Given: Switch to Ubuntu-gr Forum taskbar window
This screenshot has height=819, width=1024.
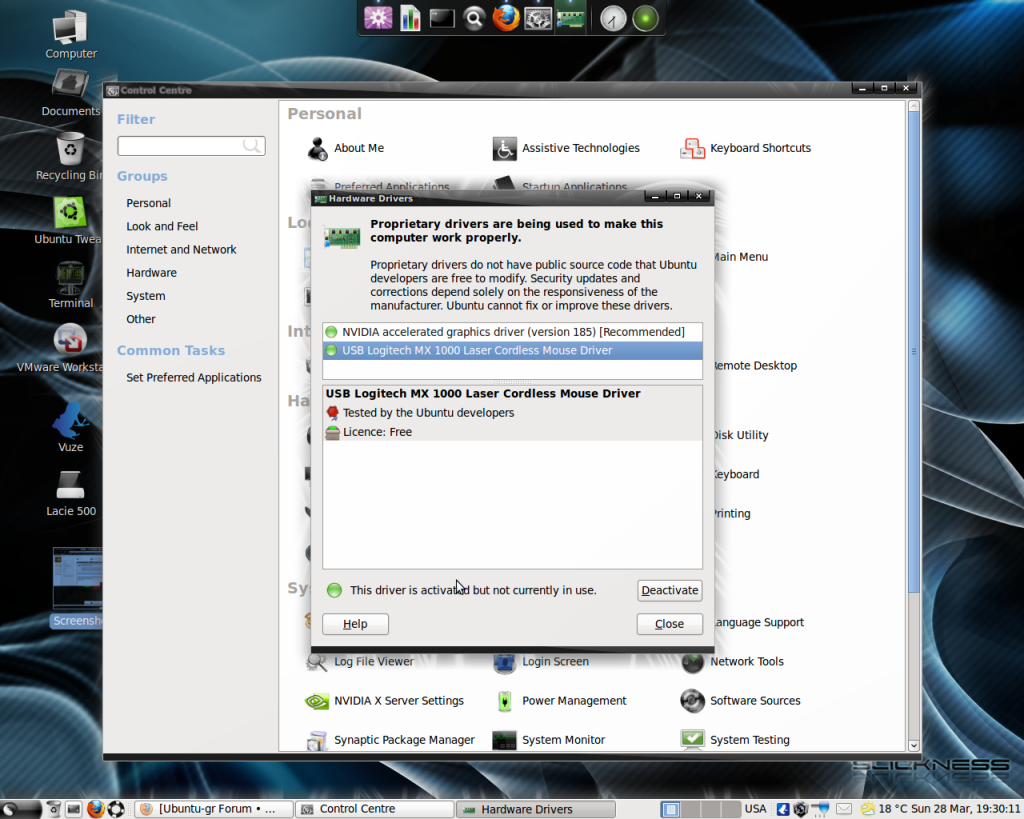Looking at the screenshot, I should [x=213, y=809].
